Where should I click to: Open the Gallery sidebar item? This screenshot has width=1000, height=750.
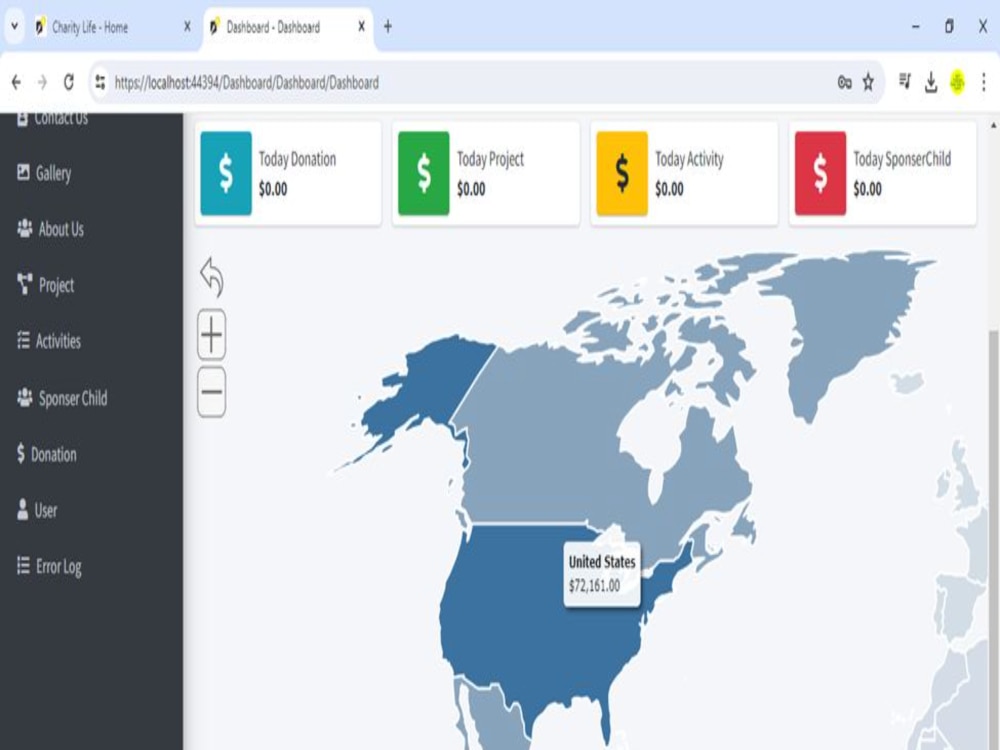click(x=44, y=173)
